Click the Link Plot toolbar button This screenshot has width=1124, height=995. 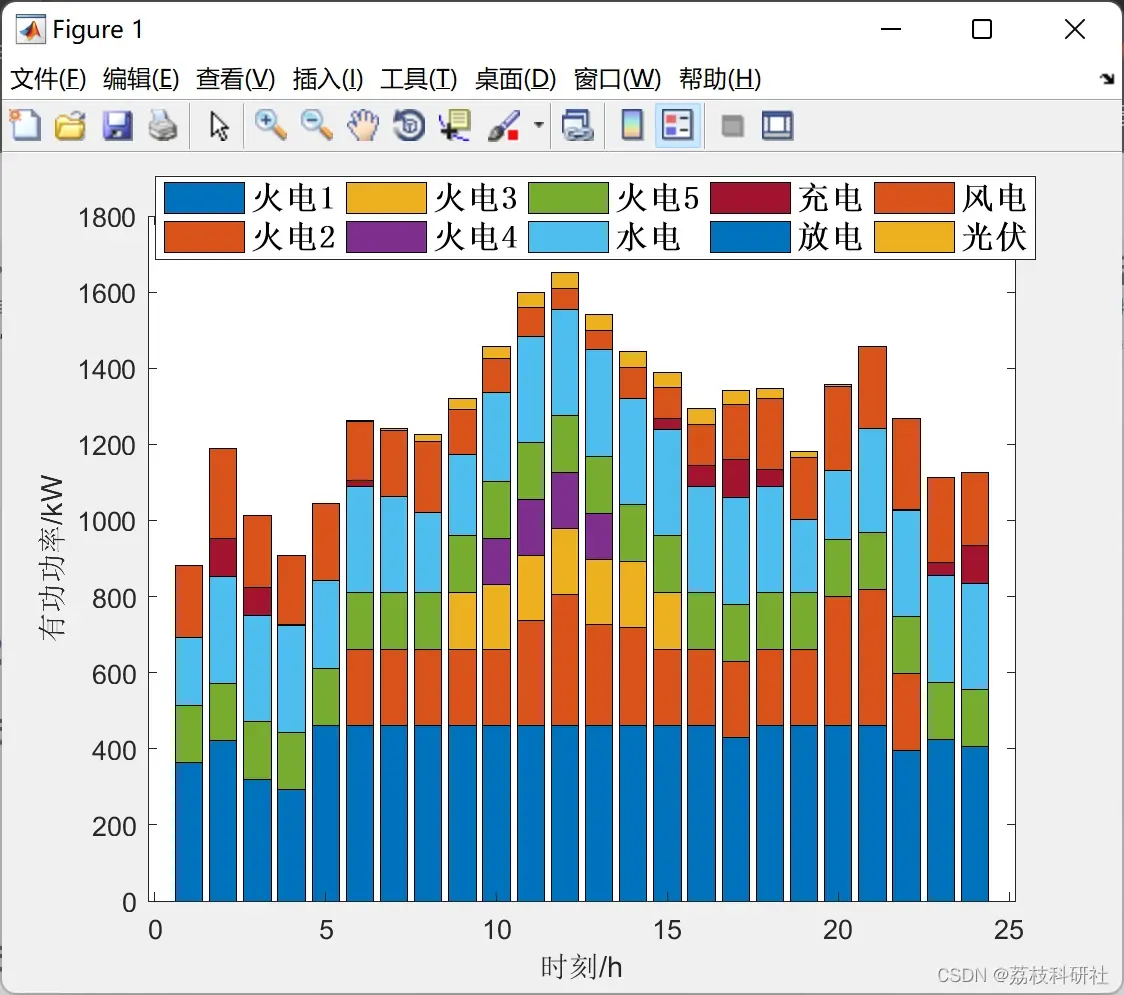tap(577, 125)
